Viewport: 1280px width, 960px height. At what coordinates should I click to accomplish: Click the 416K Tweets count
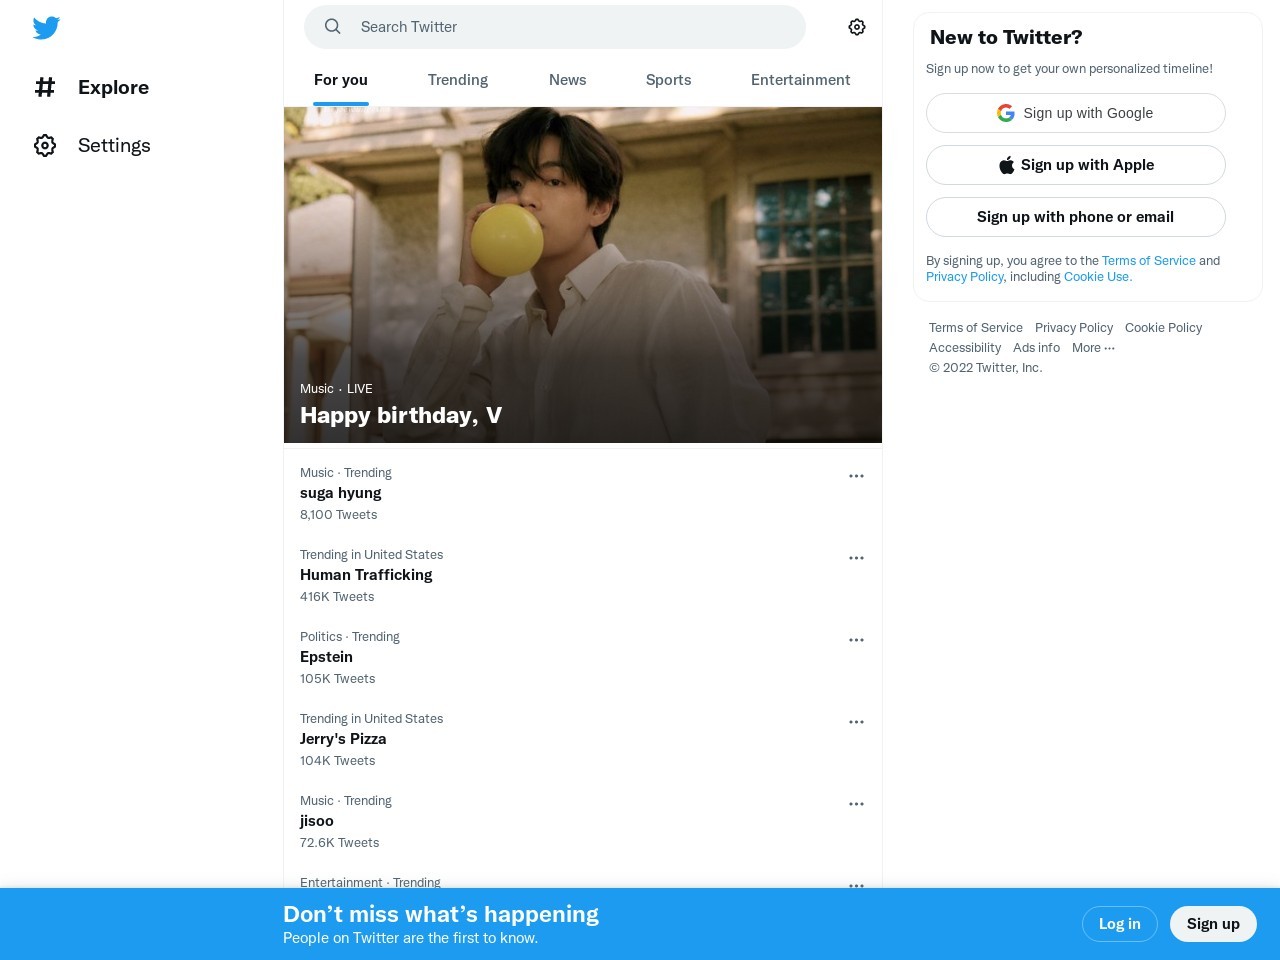click(337, 597)
